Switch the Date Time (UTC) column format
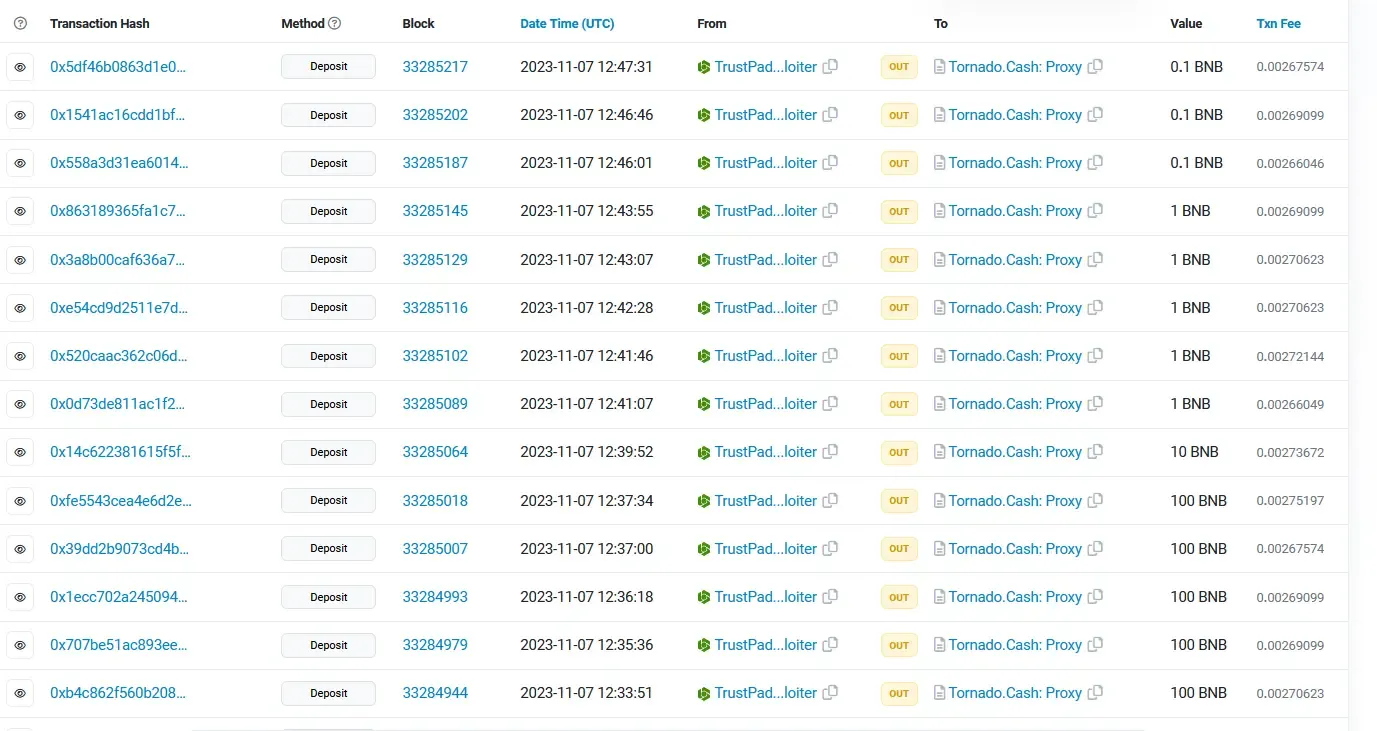This screenshot has width=1377, height=731. point(567,23)
